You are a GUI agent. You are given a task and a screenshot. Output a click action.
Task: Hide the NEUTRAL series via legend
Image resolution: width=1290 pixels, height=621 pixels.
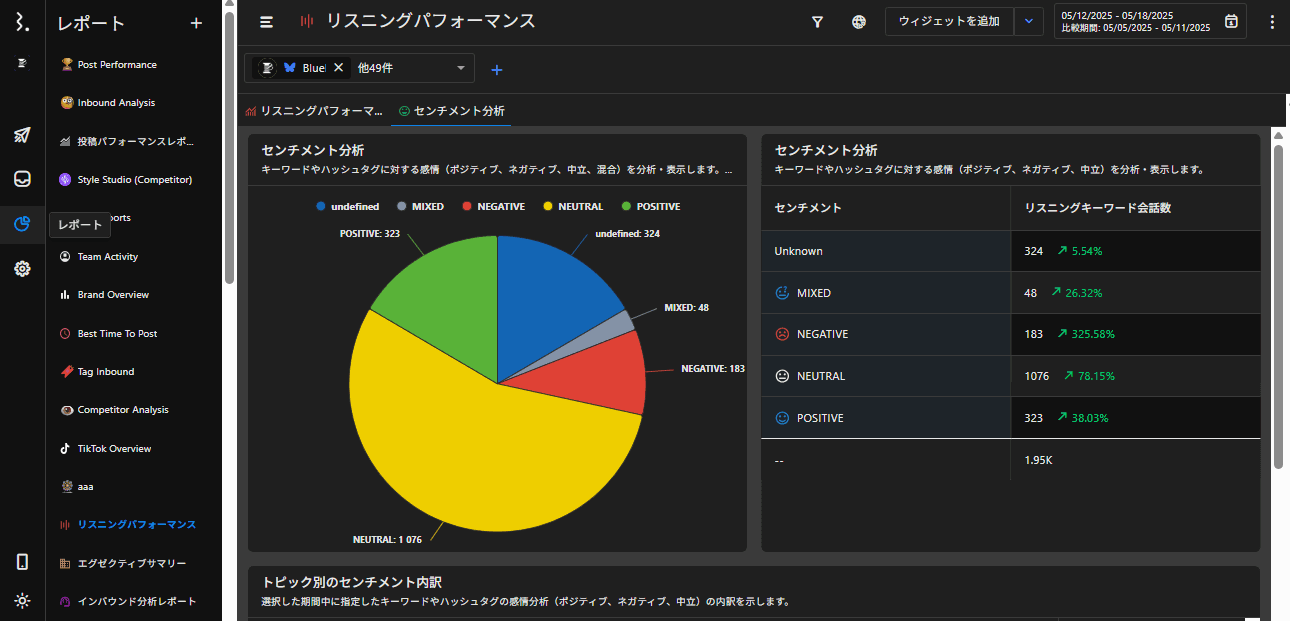(573, 207)
